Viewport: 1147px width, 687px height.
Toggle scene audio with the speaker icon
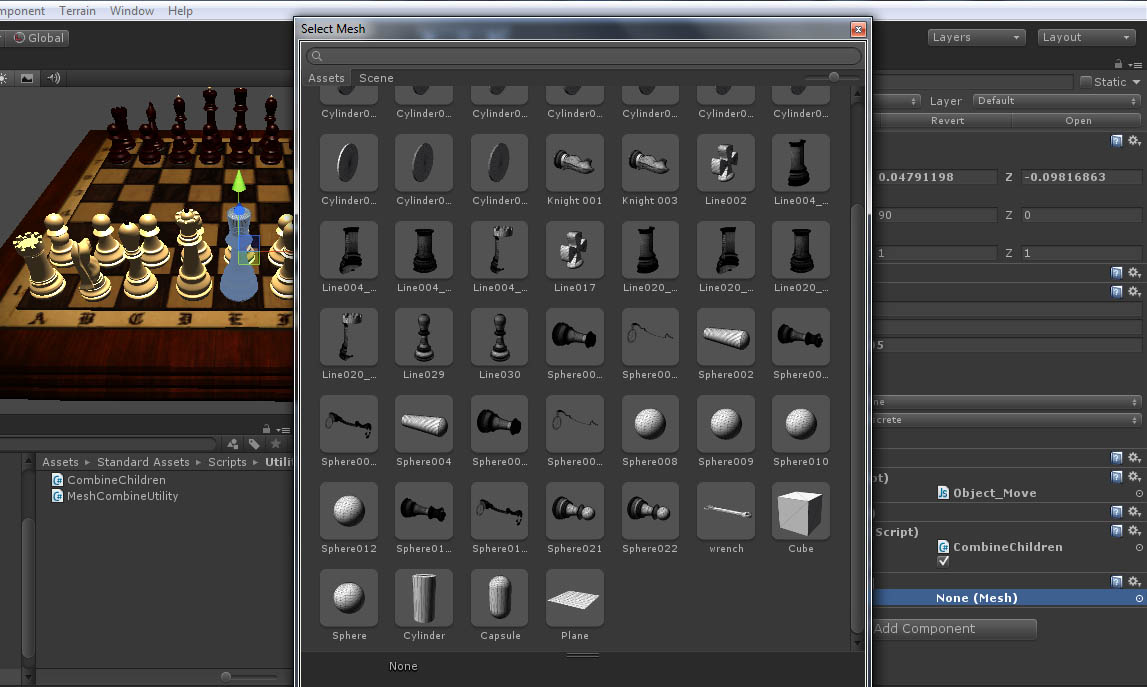point(52,77)
